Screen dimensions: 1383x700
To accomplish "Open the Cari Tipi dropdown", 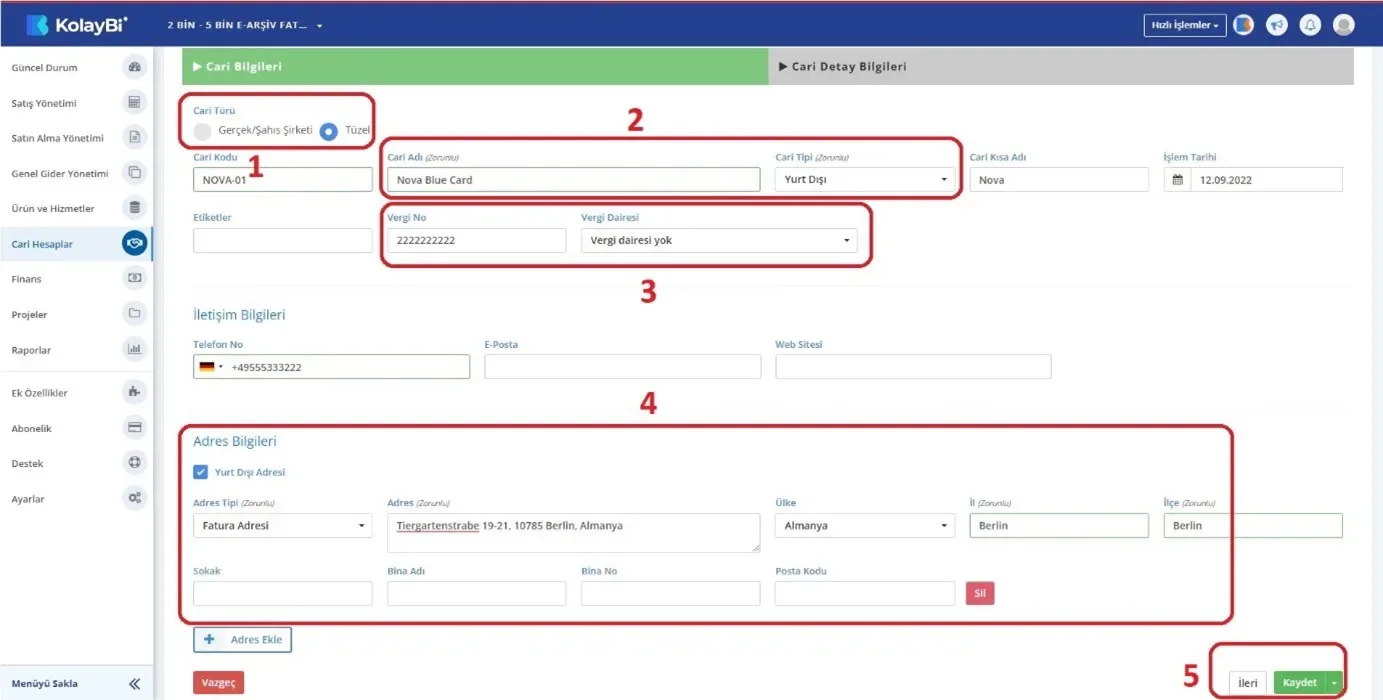I will tap(864, 180).
